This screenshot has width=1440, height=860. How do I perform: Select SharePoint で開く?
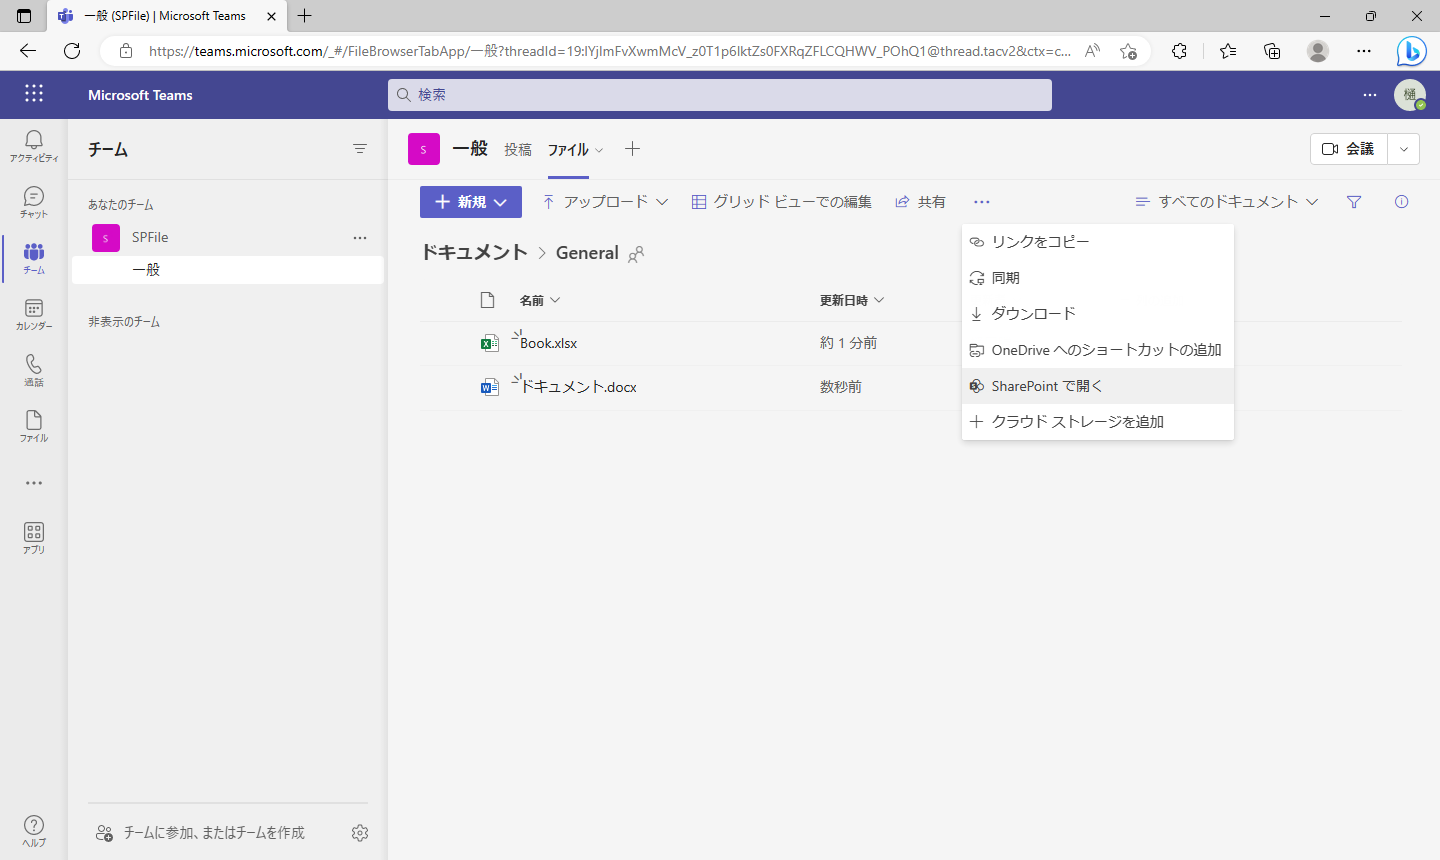pos(1098,386)
